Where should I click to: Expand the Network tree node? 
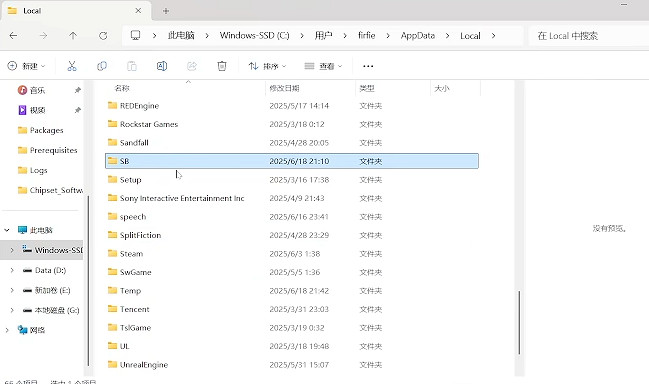tap(7, 330)
